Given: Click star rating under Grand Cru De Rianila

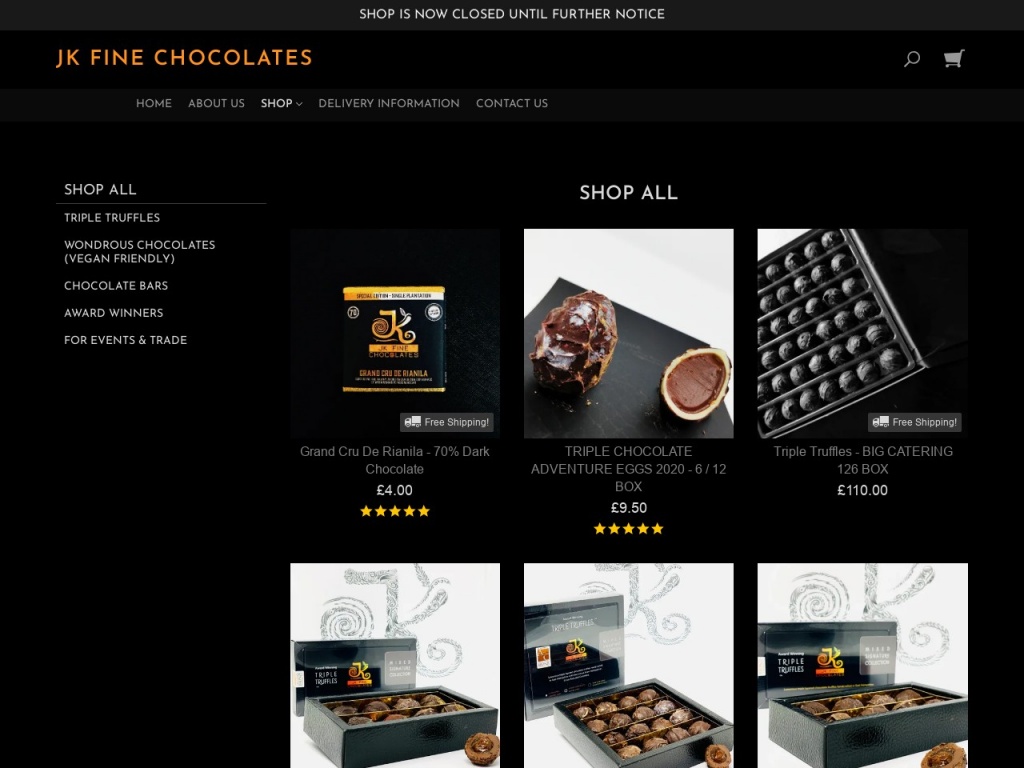Looking at the screenshot, I should [x=395, y=511].
